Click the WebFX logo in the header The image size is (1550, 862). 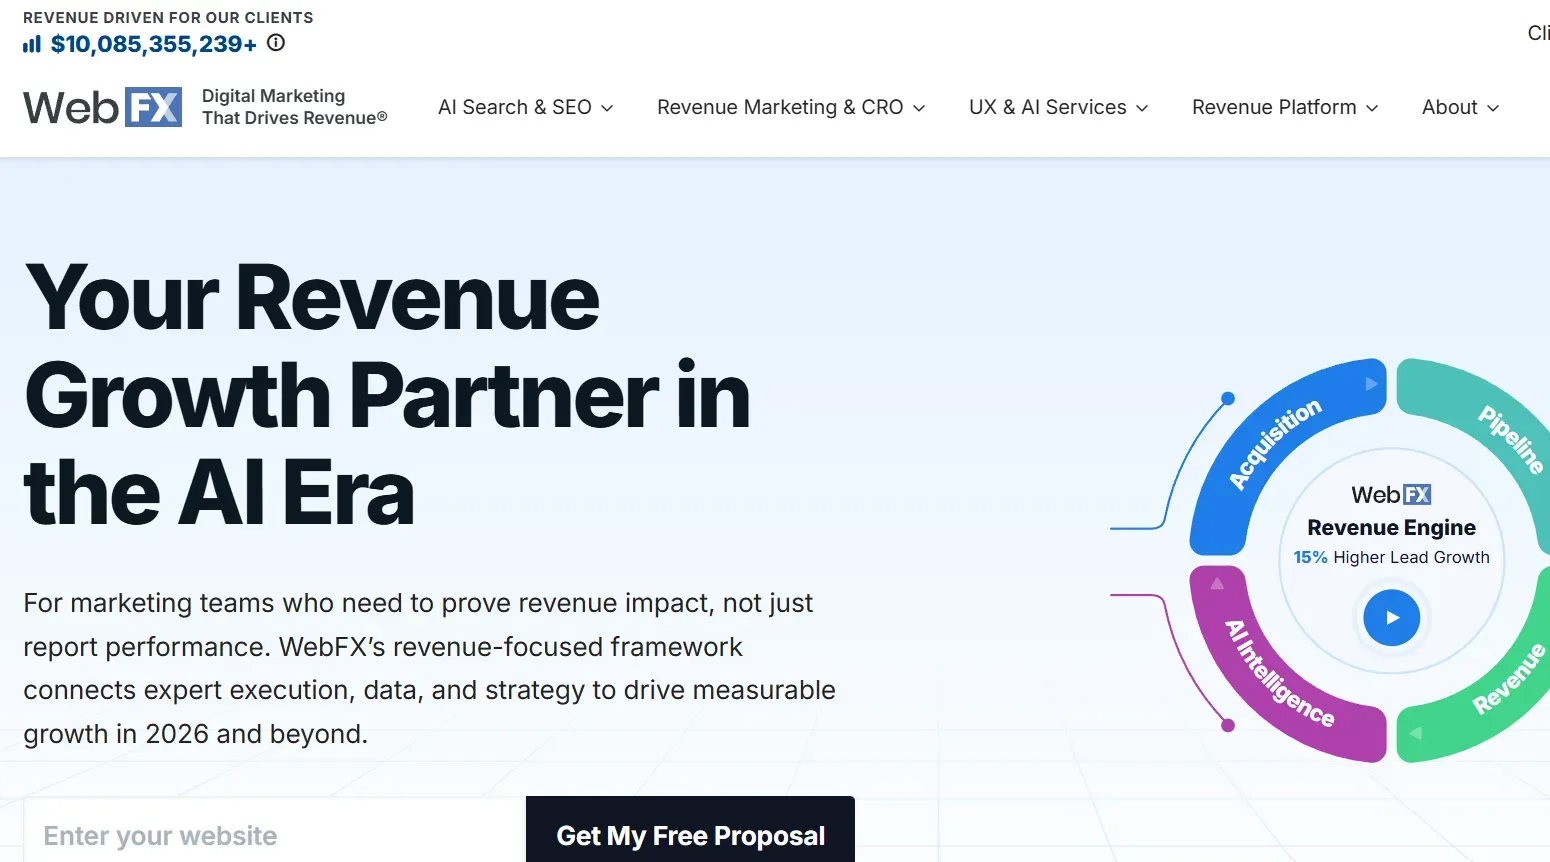tap(102, 107)
